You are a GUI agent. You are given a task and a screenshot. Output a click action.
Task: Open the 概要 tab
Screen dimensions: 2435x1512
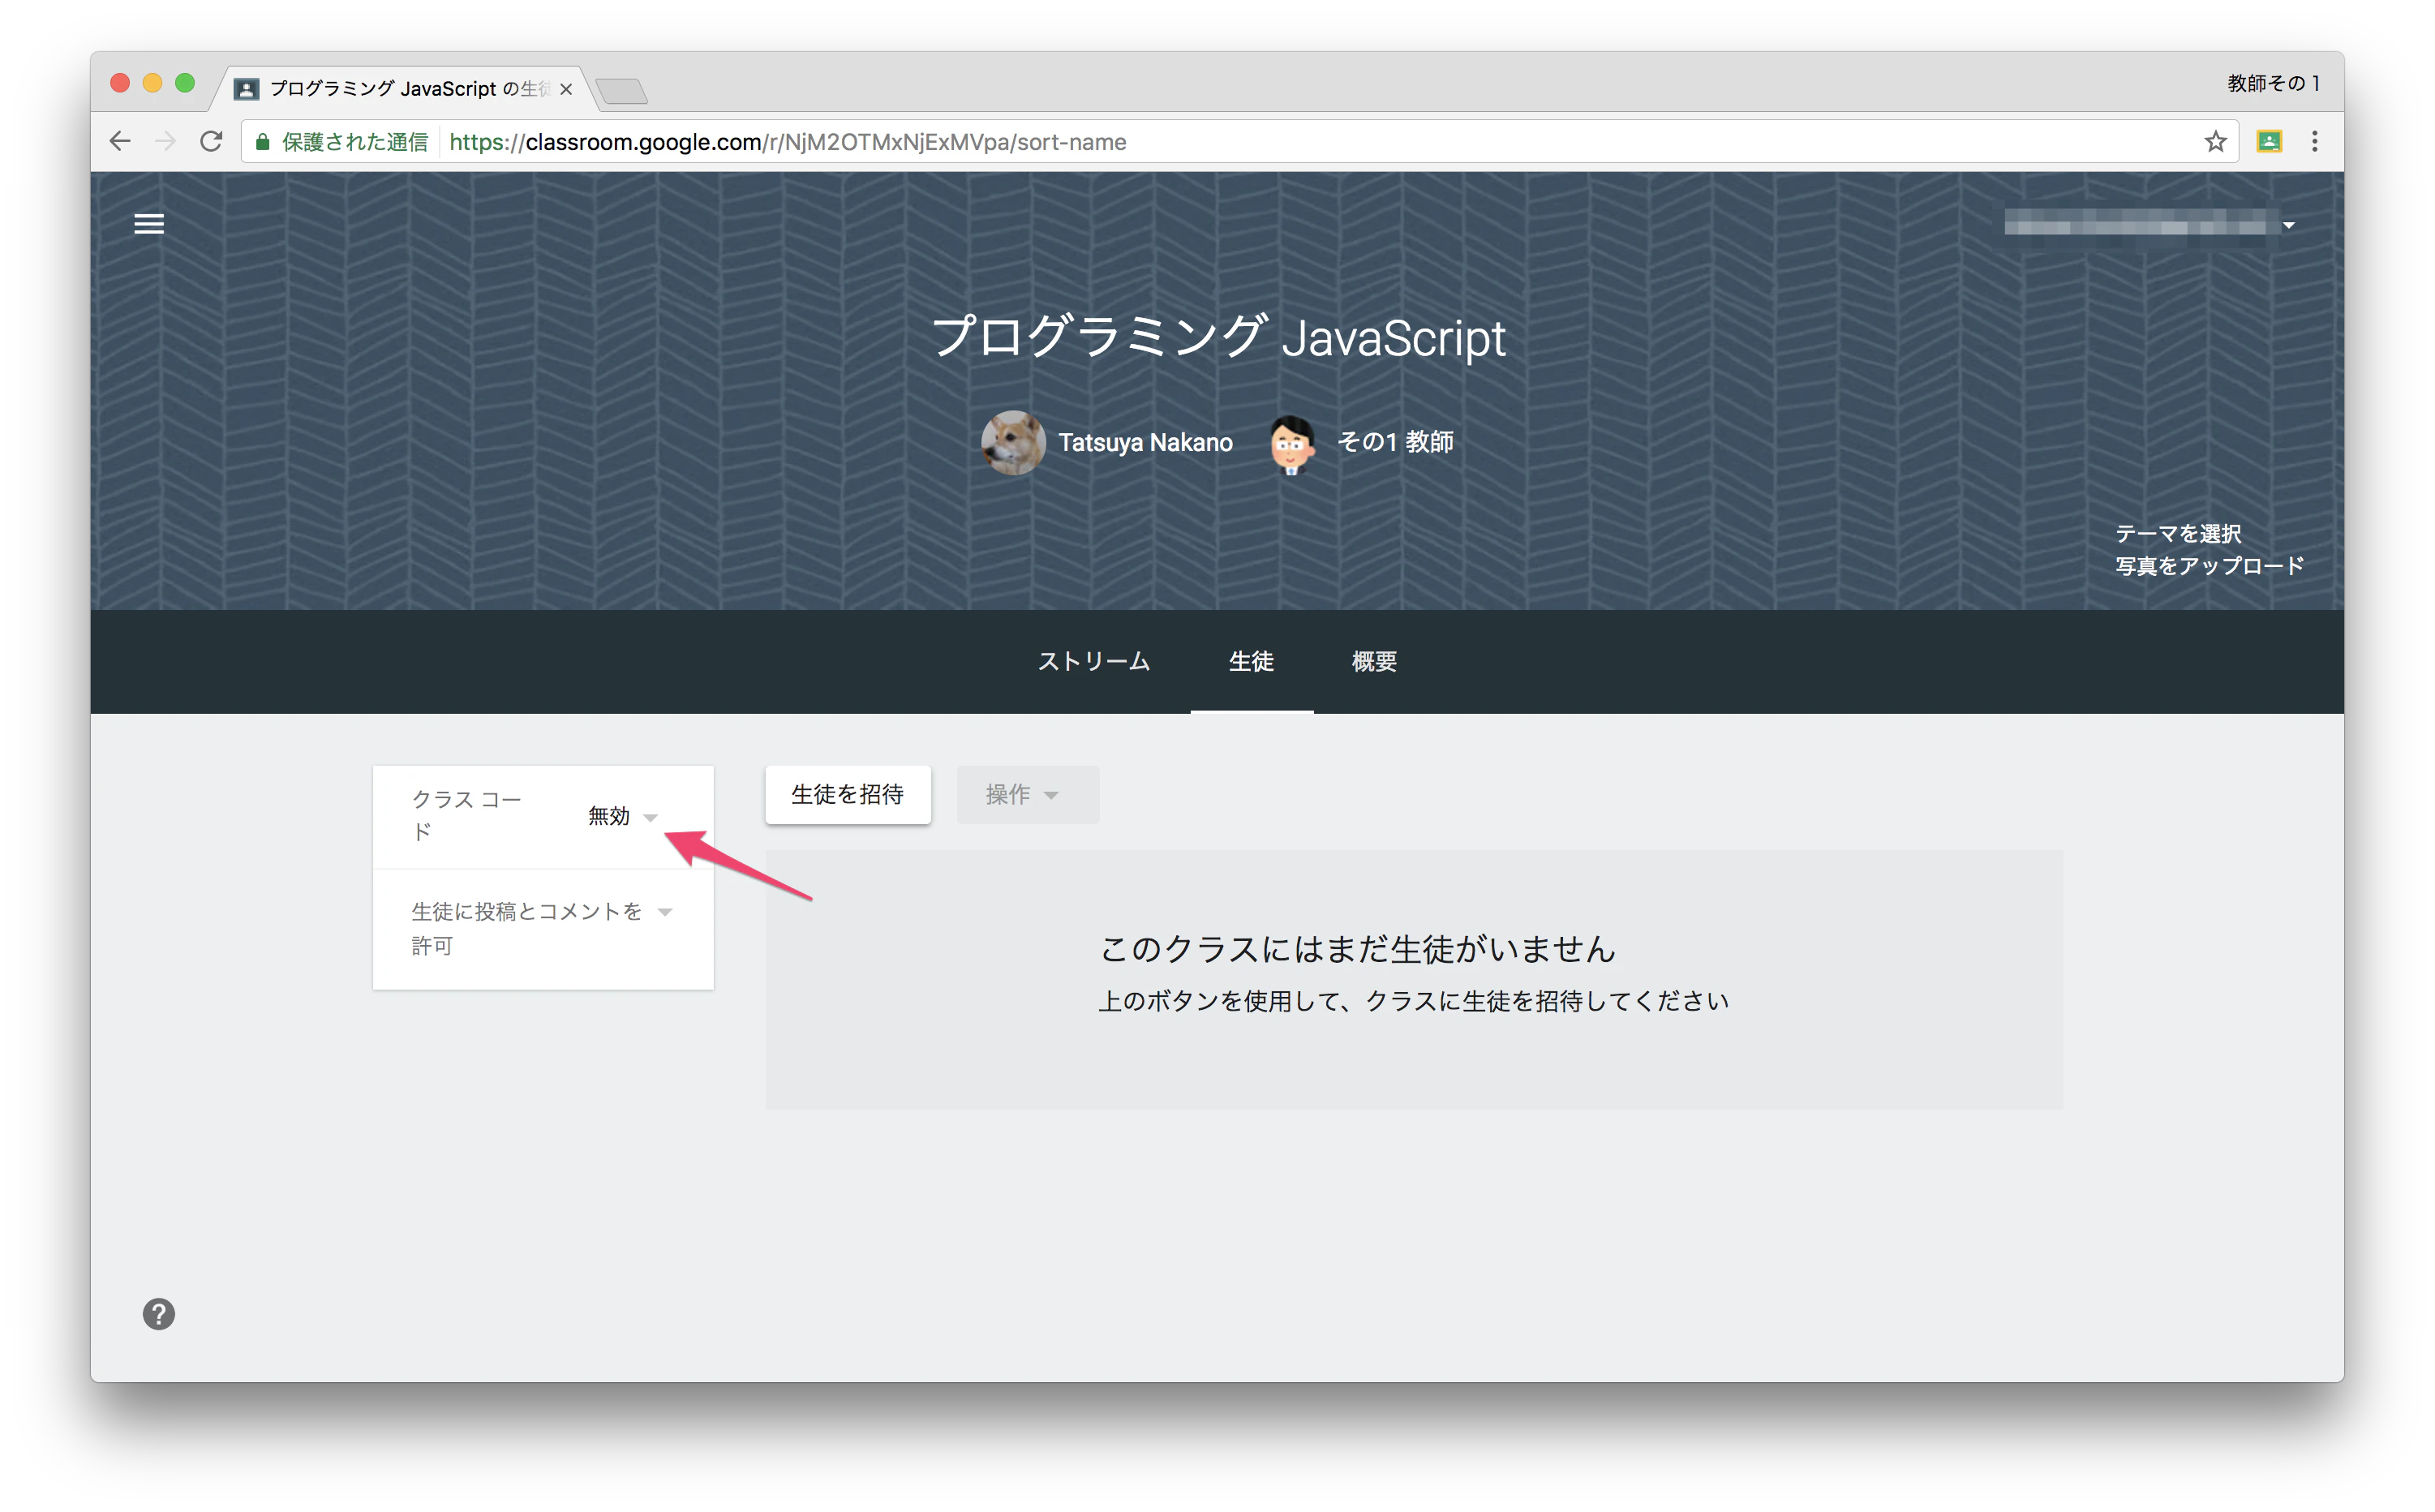pyautogui.click(x=1374, y=662)
